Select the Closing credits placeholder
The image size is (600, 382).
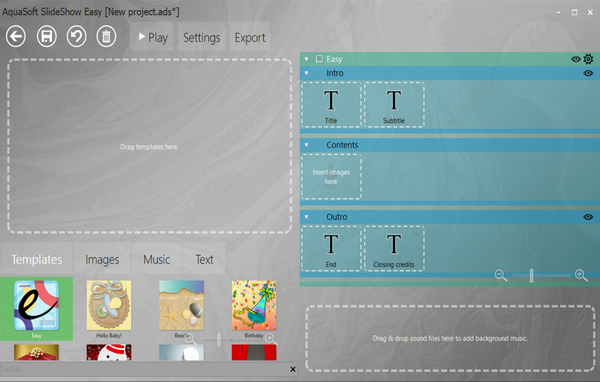pyautogui.click(x=394, y=248)
